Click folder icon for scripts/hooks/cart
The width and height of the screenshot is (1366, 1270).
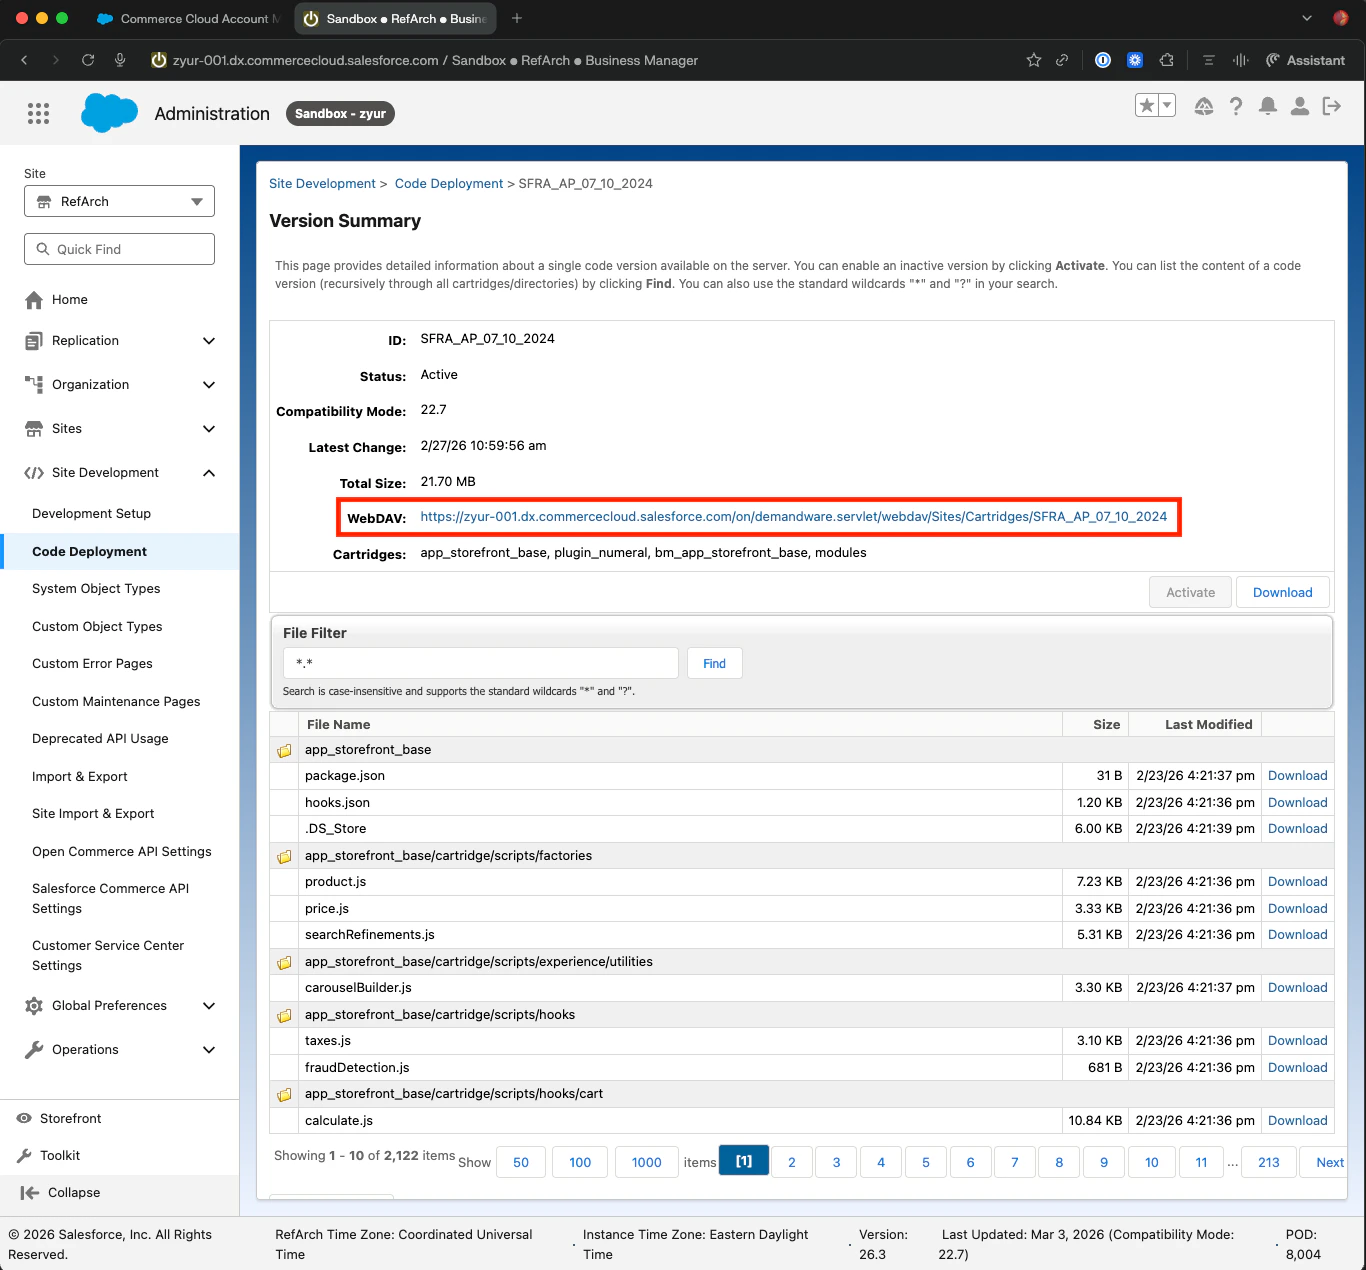coord(284,1094)
